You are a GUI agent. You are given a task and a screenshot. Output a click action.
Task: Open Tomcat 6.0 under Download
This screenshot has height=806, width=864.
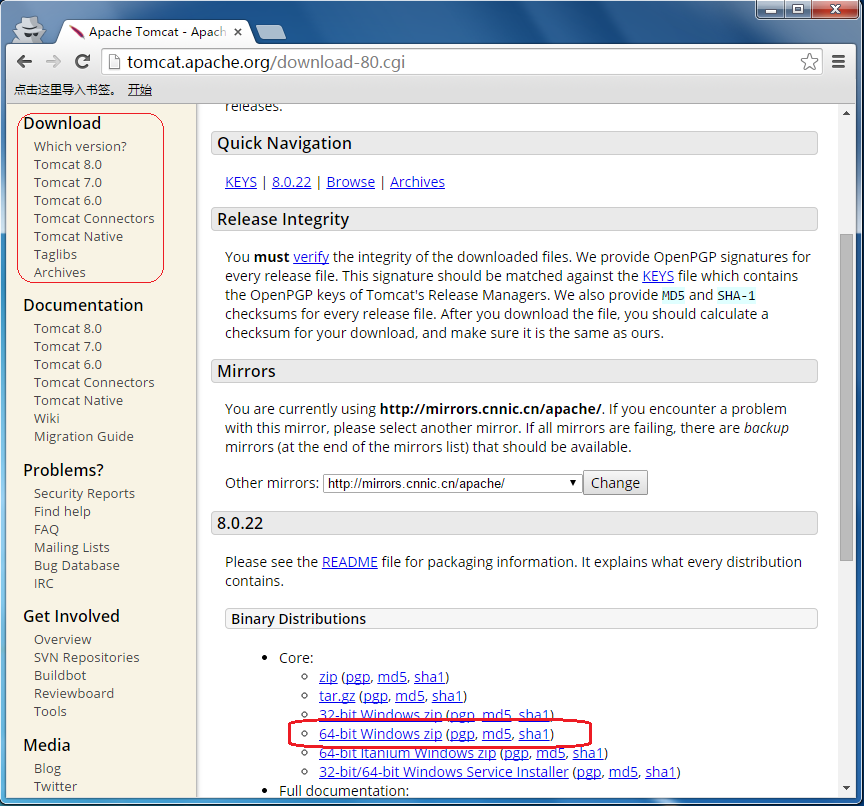coord(68,201)
